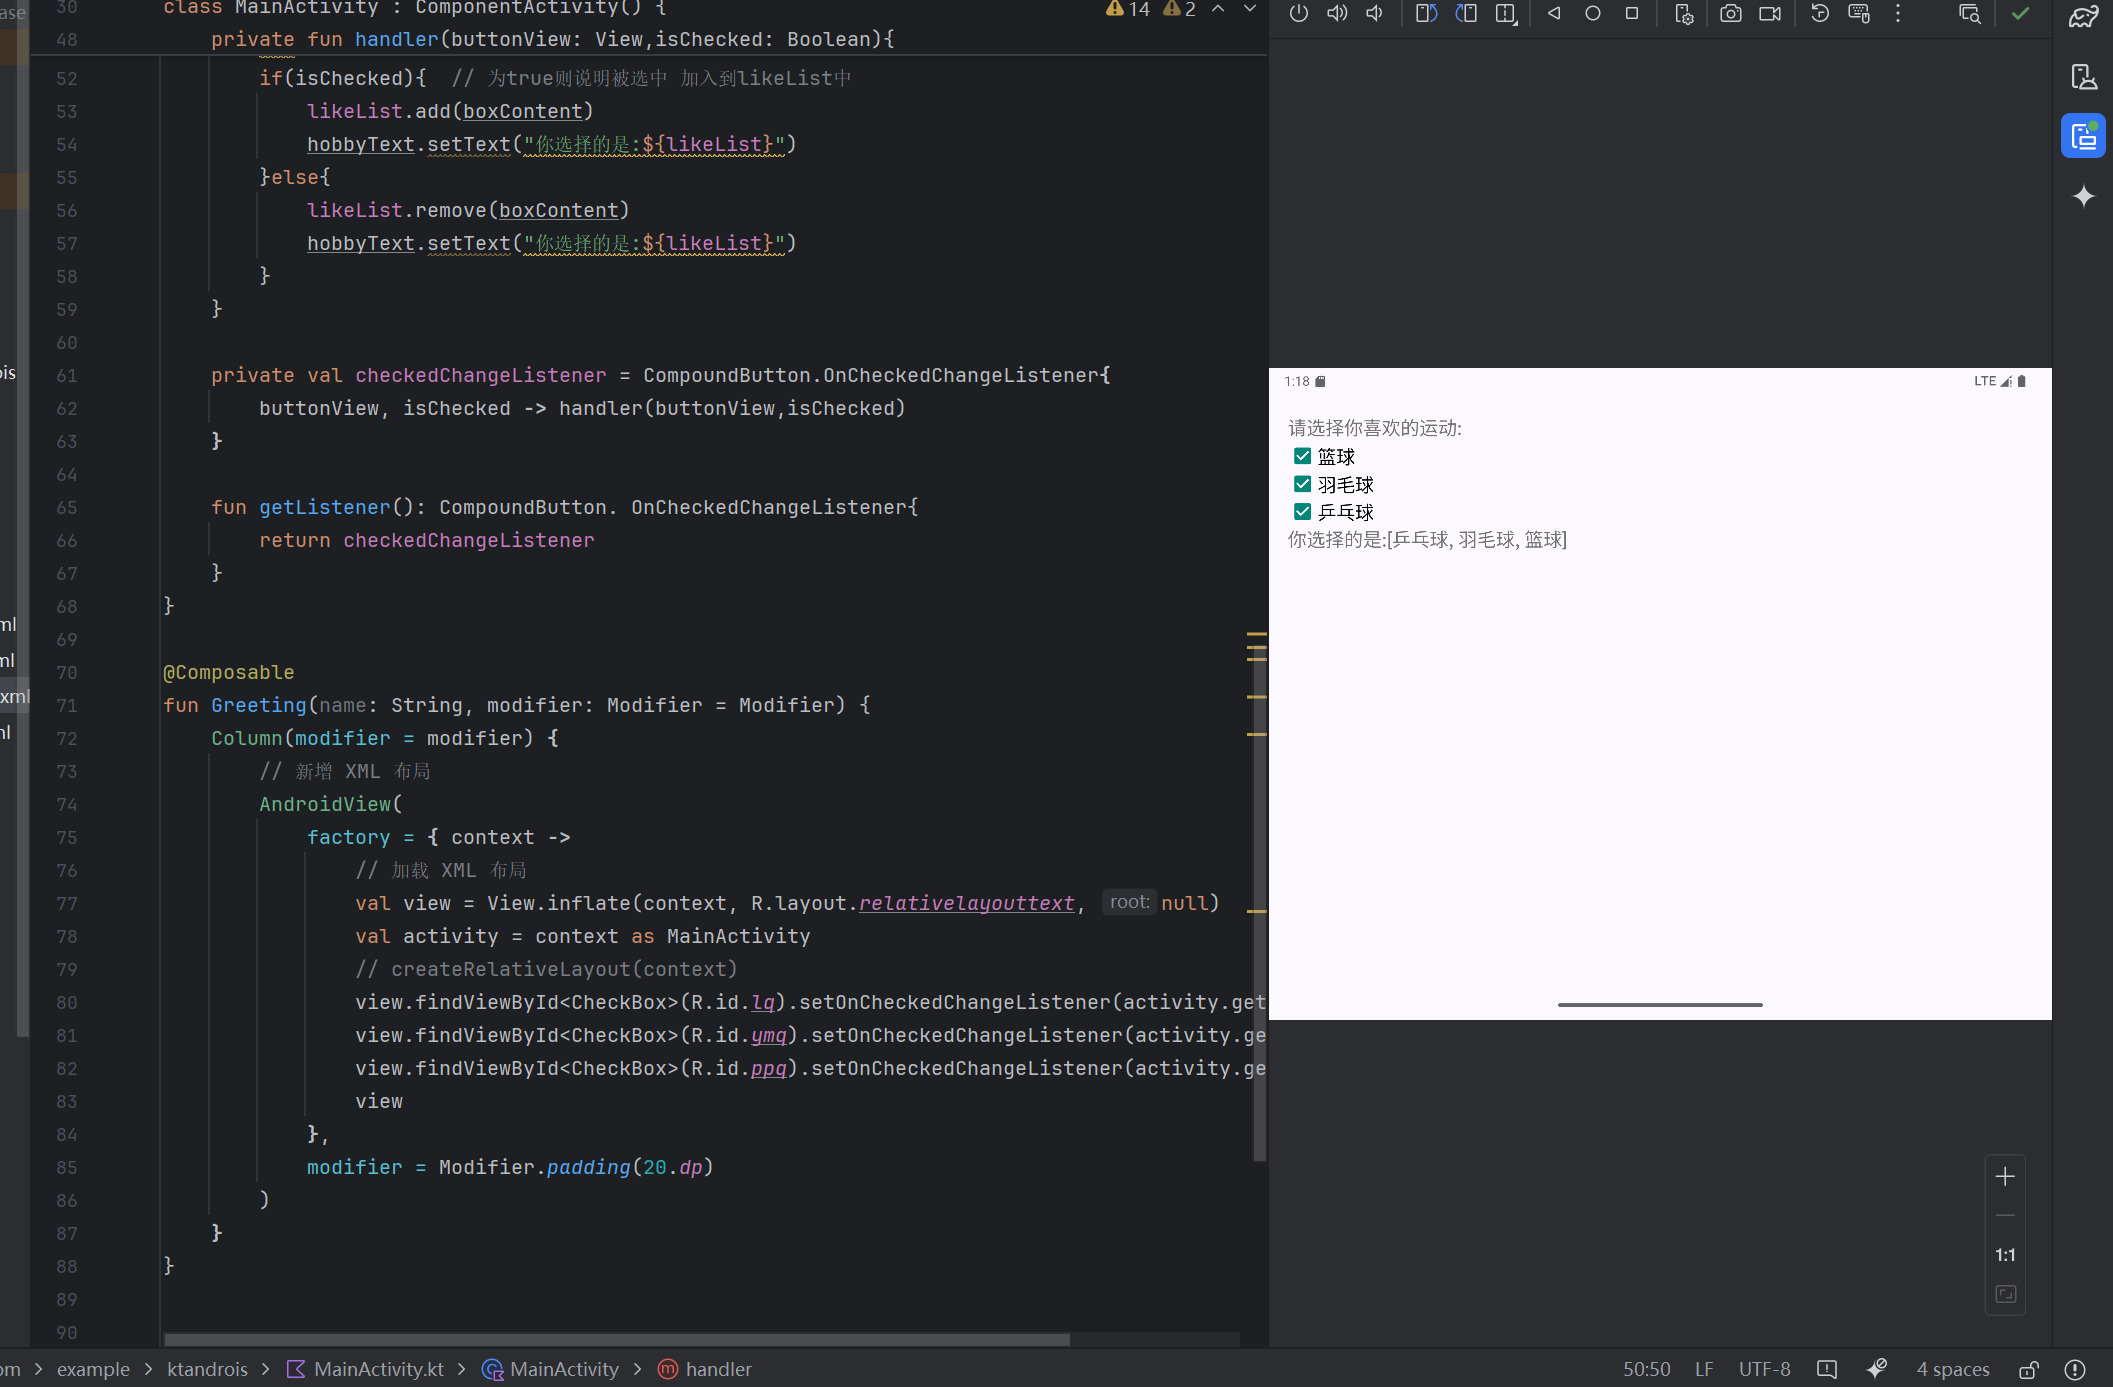2113x1387 pixels.
Task: Go to next highlighted error arrow
Action: tap(1249, 9)
